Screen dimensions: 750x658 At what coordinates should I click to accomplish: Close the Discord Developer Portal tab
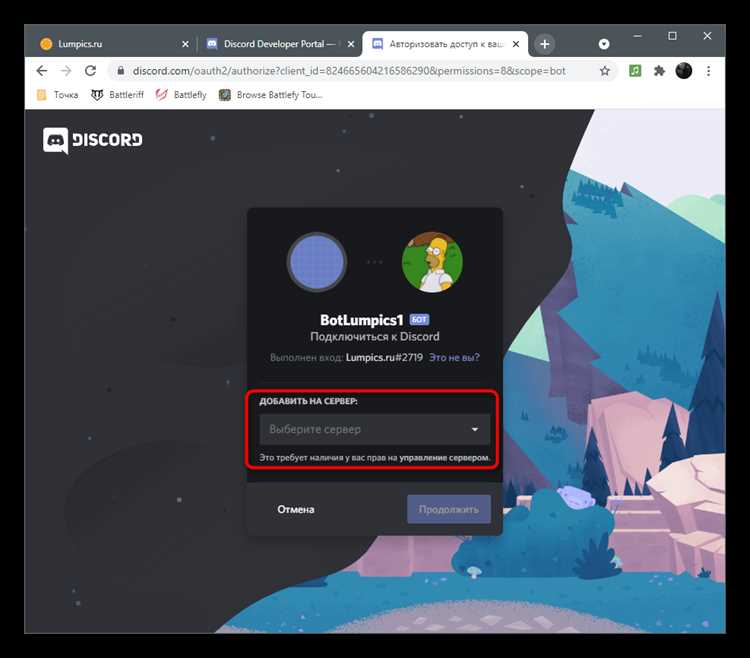click(351, 44)
